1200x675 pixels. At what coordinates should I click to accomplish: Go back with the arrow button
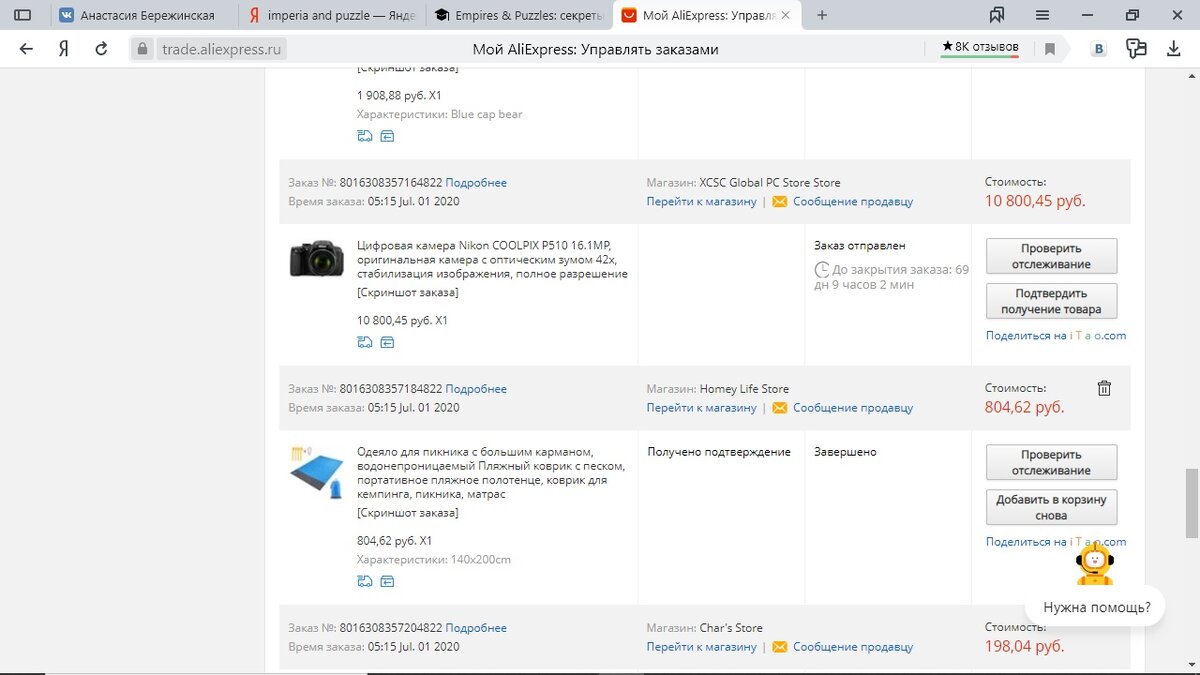click(27, 48)
